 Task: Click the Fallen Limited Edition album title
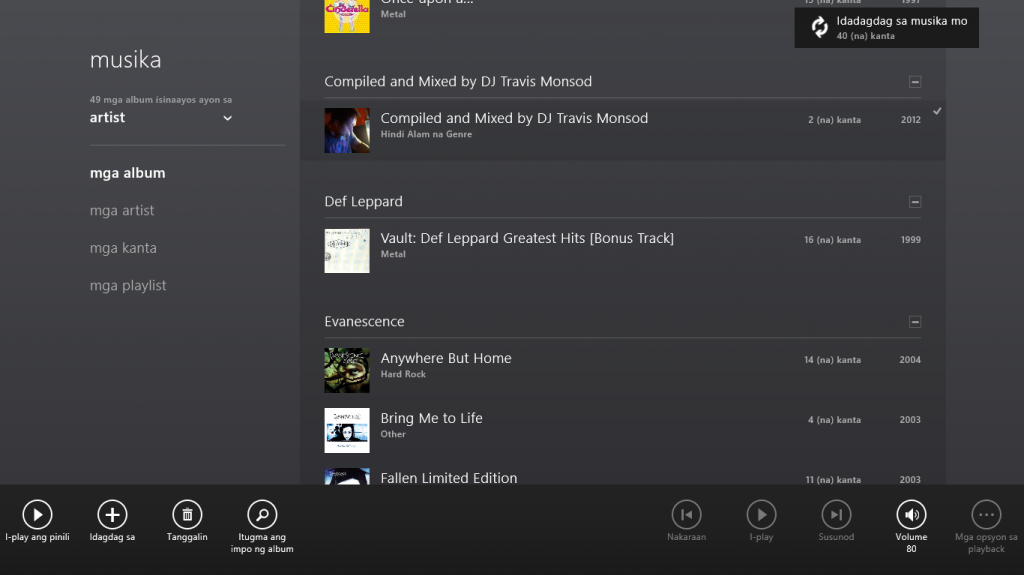[x=449, y=478]
